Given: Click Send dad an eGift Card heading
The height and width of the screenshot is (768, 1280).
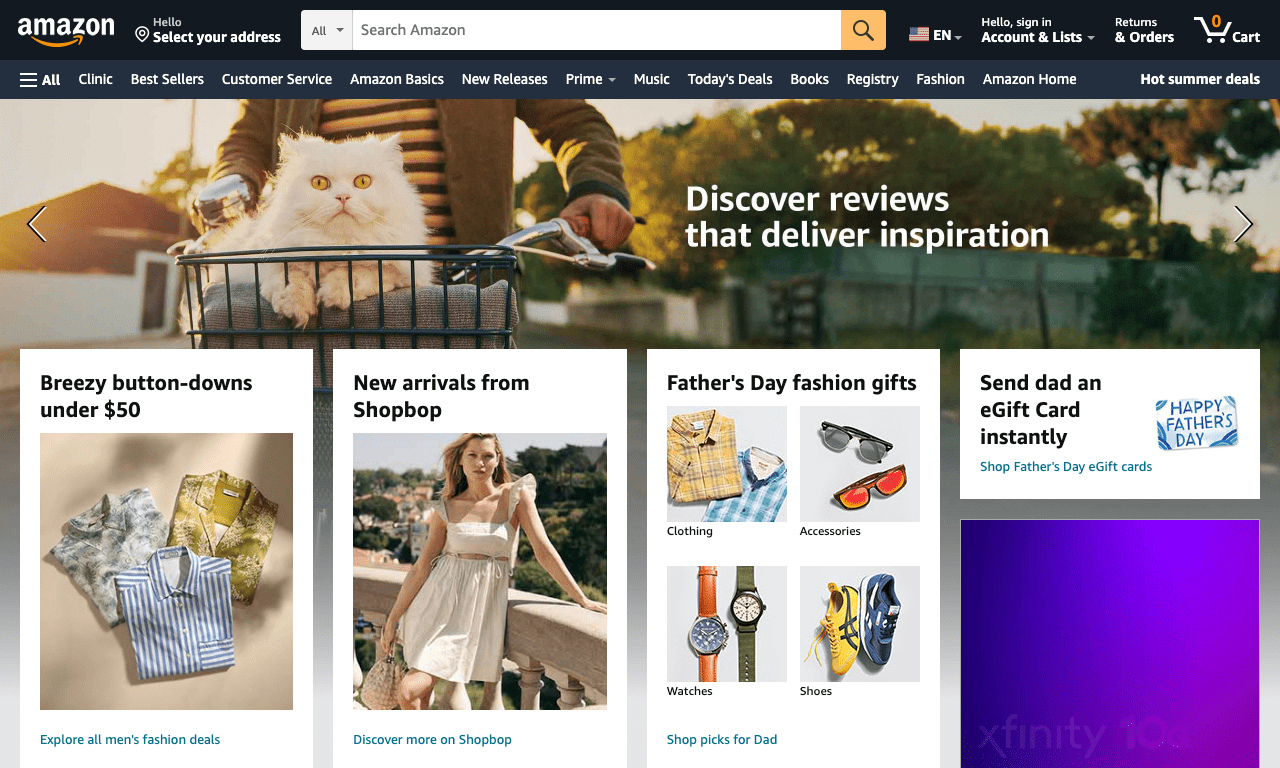Looking at the screenshot, I should [1041, 410].
